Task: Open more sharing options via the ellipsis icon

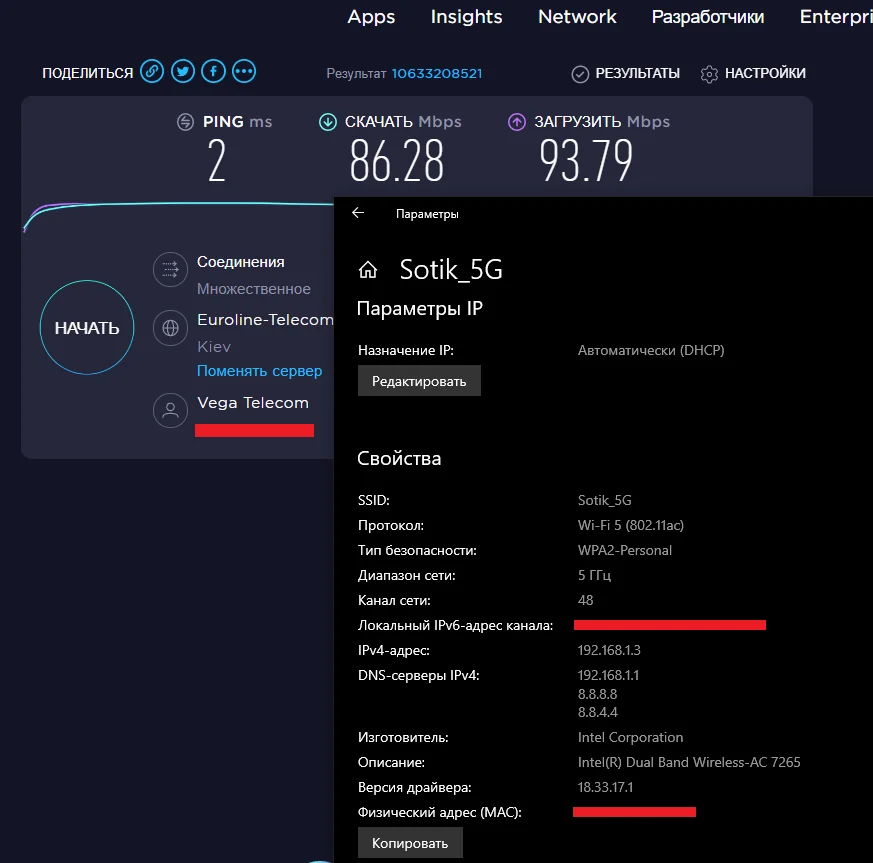Action: 244,71
